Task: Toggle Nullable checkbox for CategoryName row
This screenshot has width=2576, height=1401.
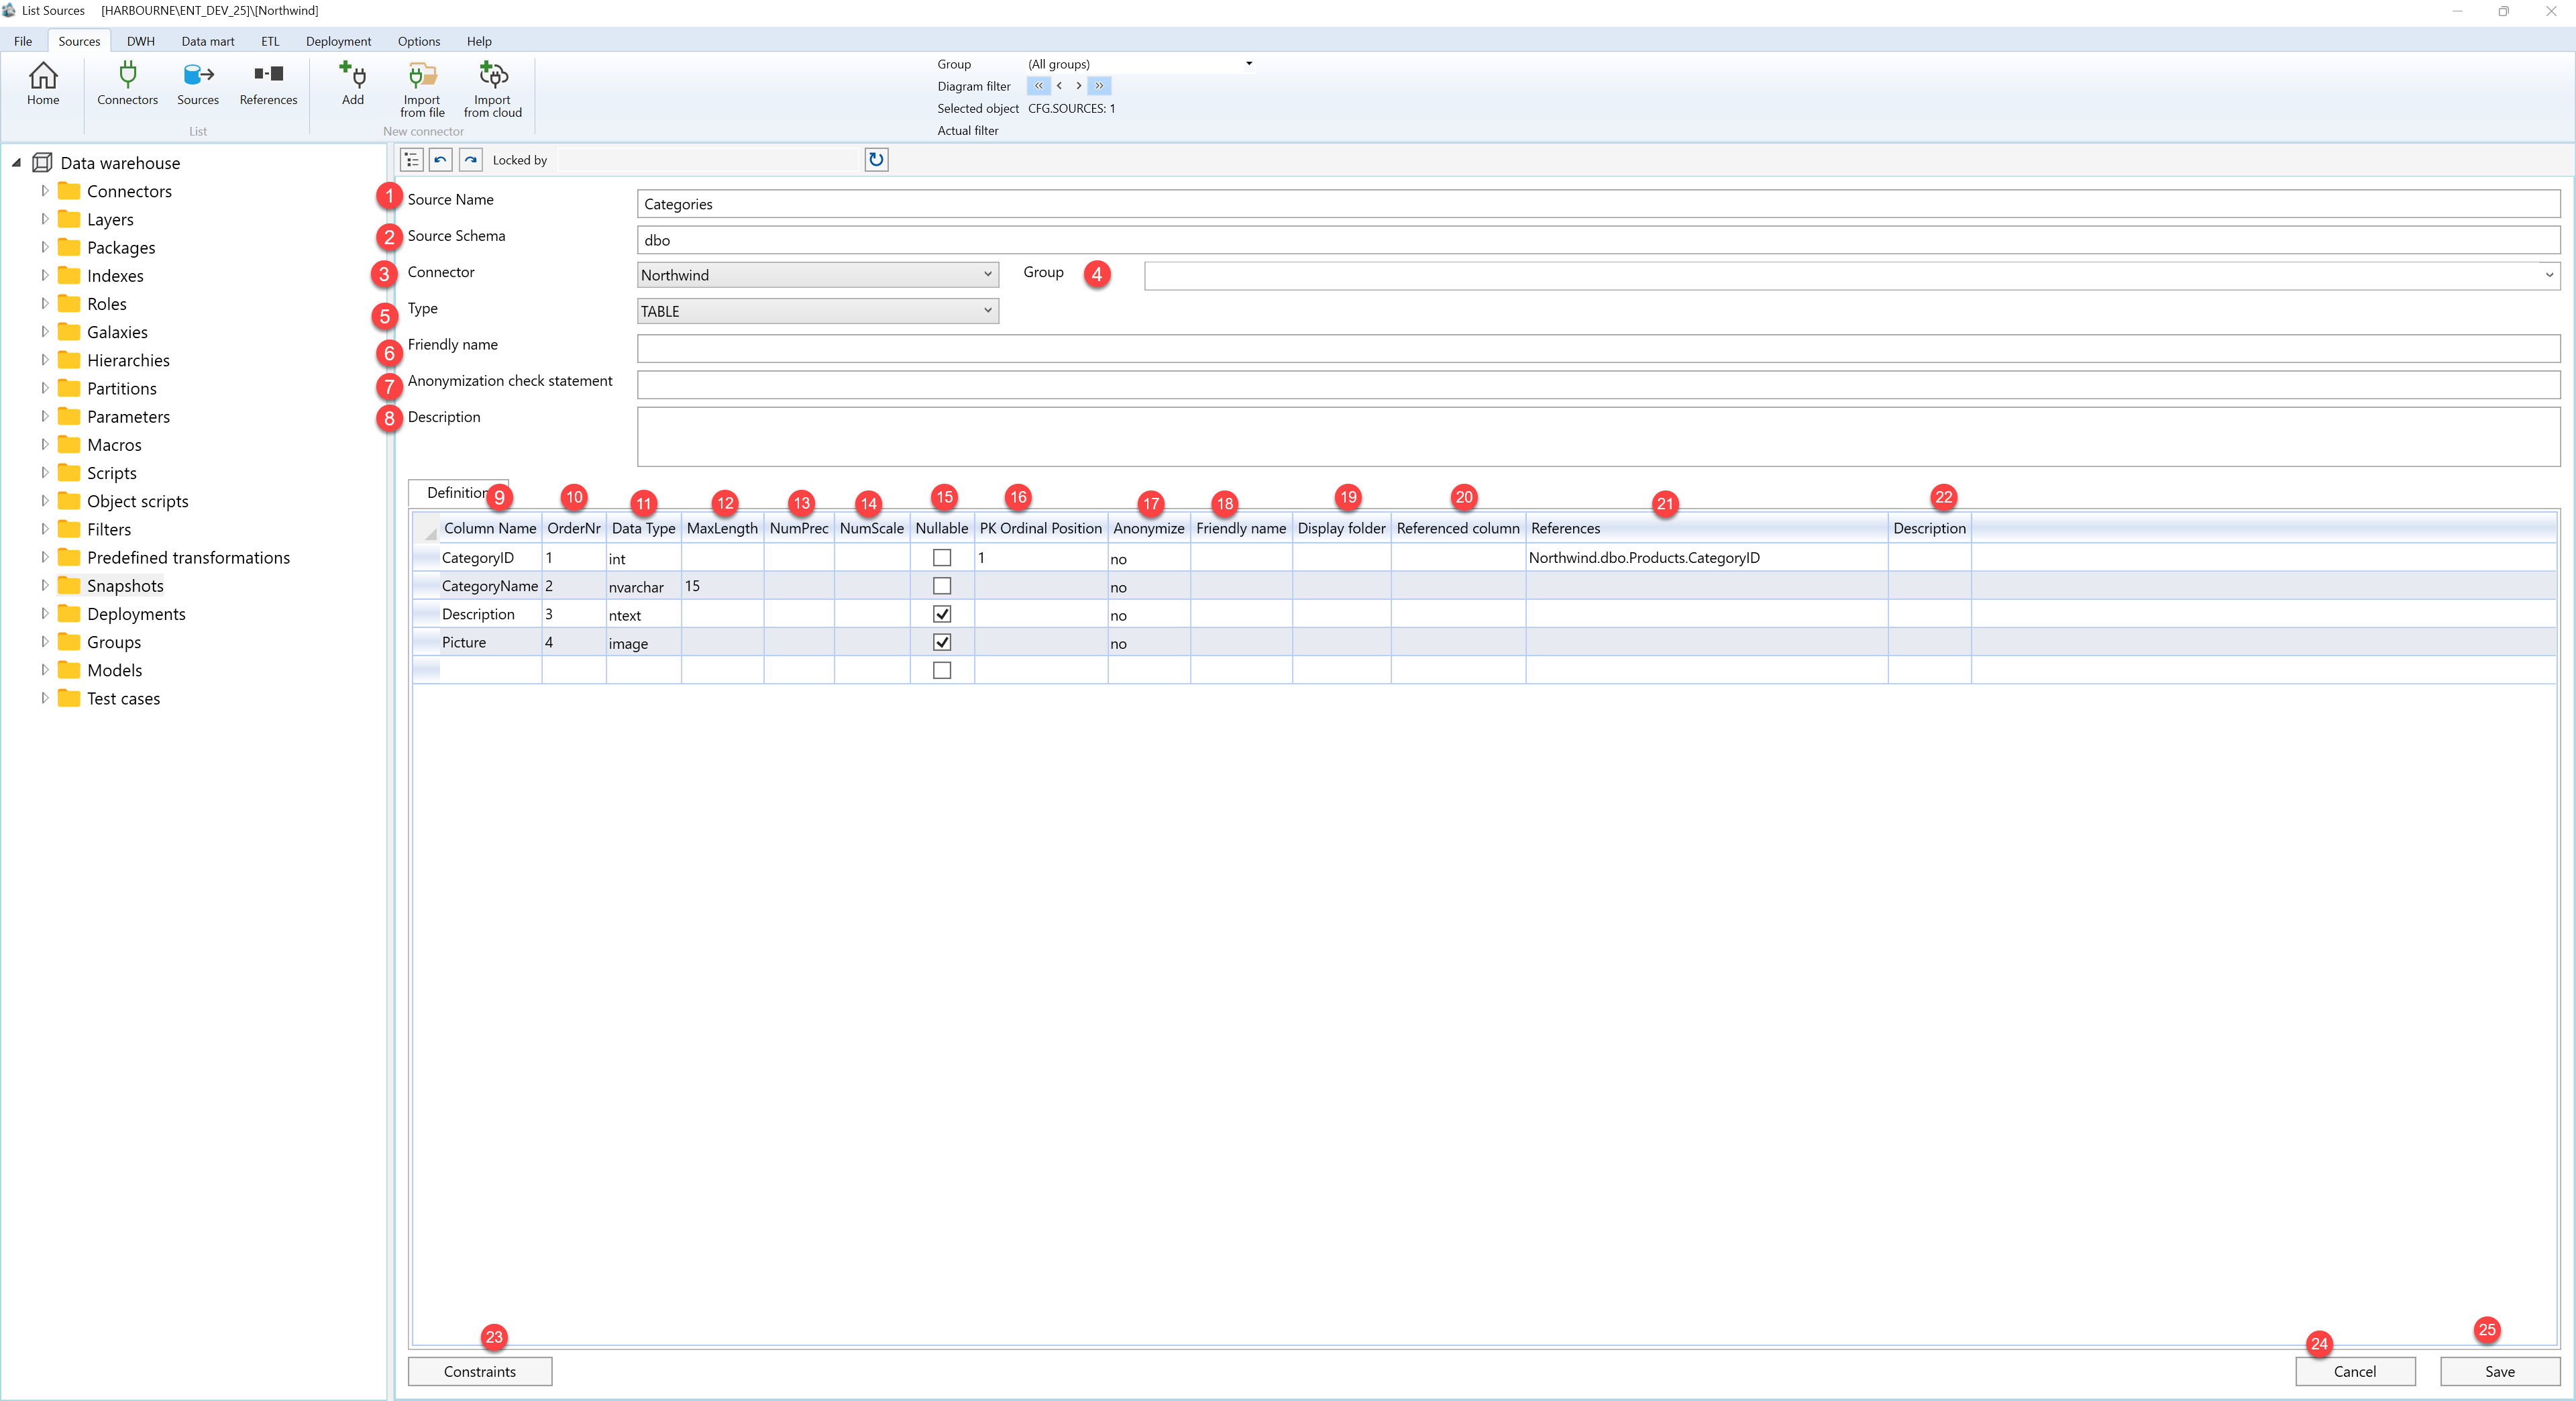Action: point(941,586)
